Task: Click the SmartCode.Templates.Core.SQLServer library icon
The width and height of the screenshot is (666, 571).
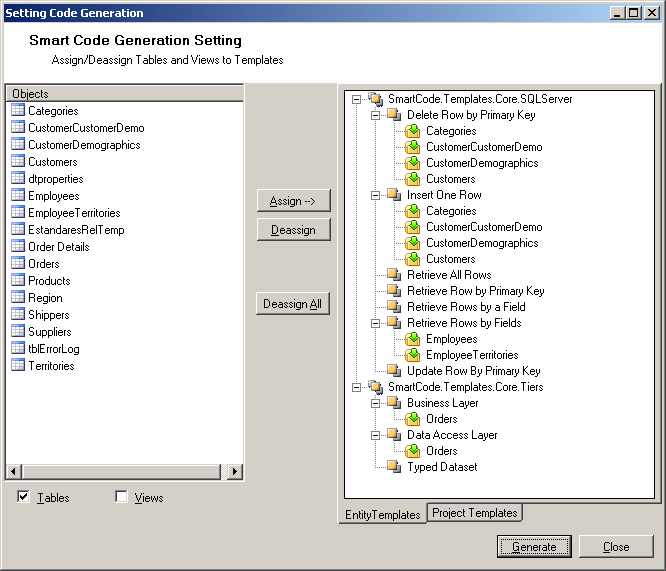Action: coord(376,99)
